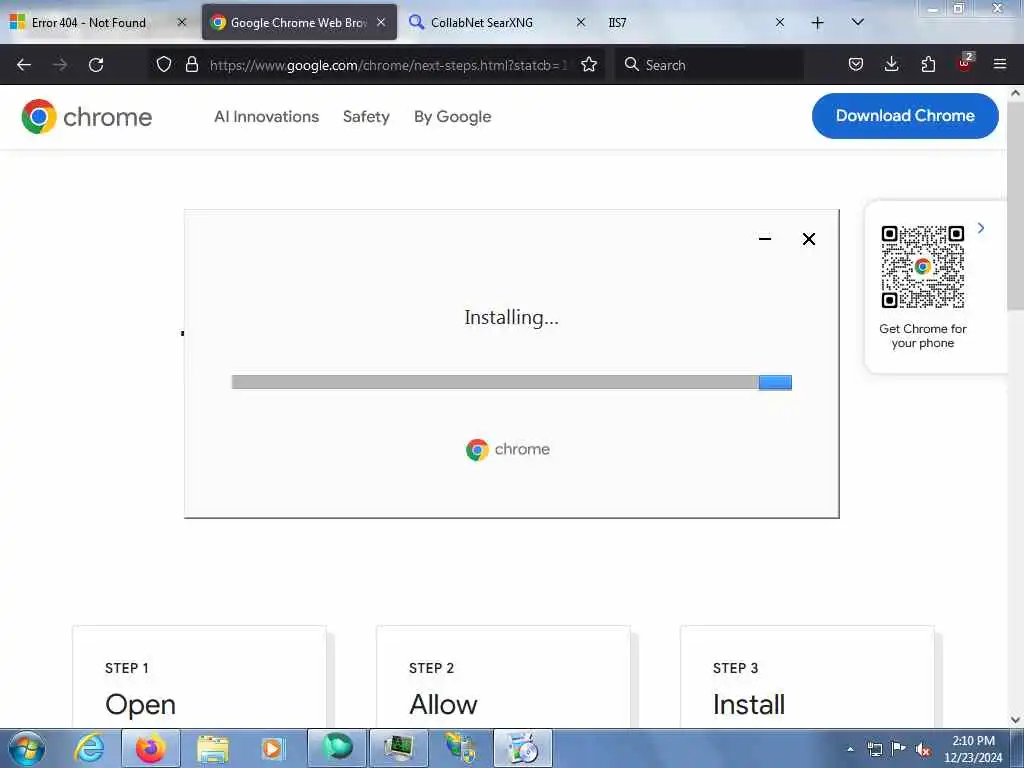Click the uBlock extension icon with badge

point(965,63)
